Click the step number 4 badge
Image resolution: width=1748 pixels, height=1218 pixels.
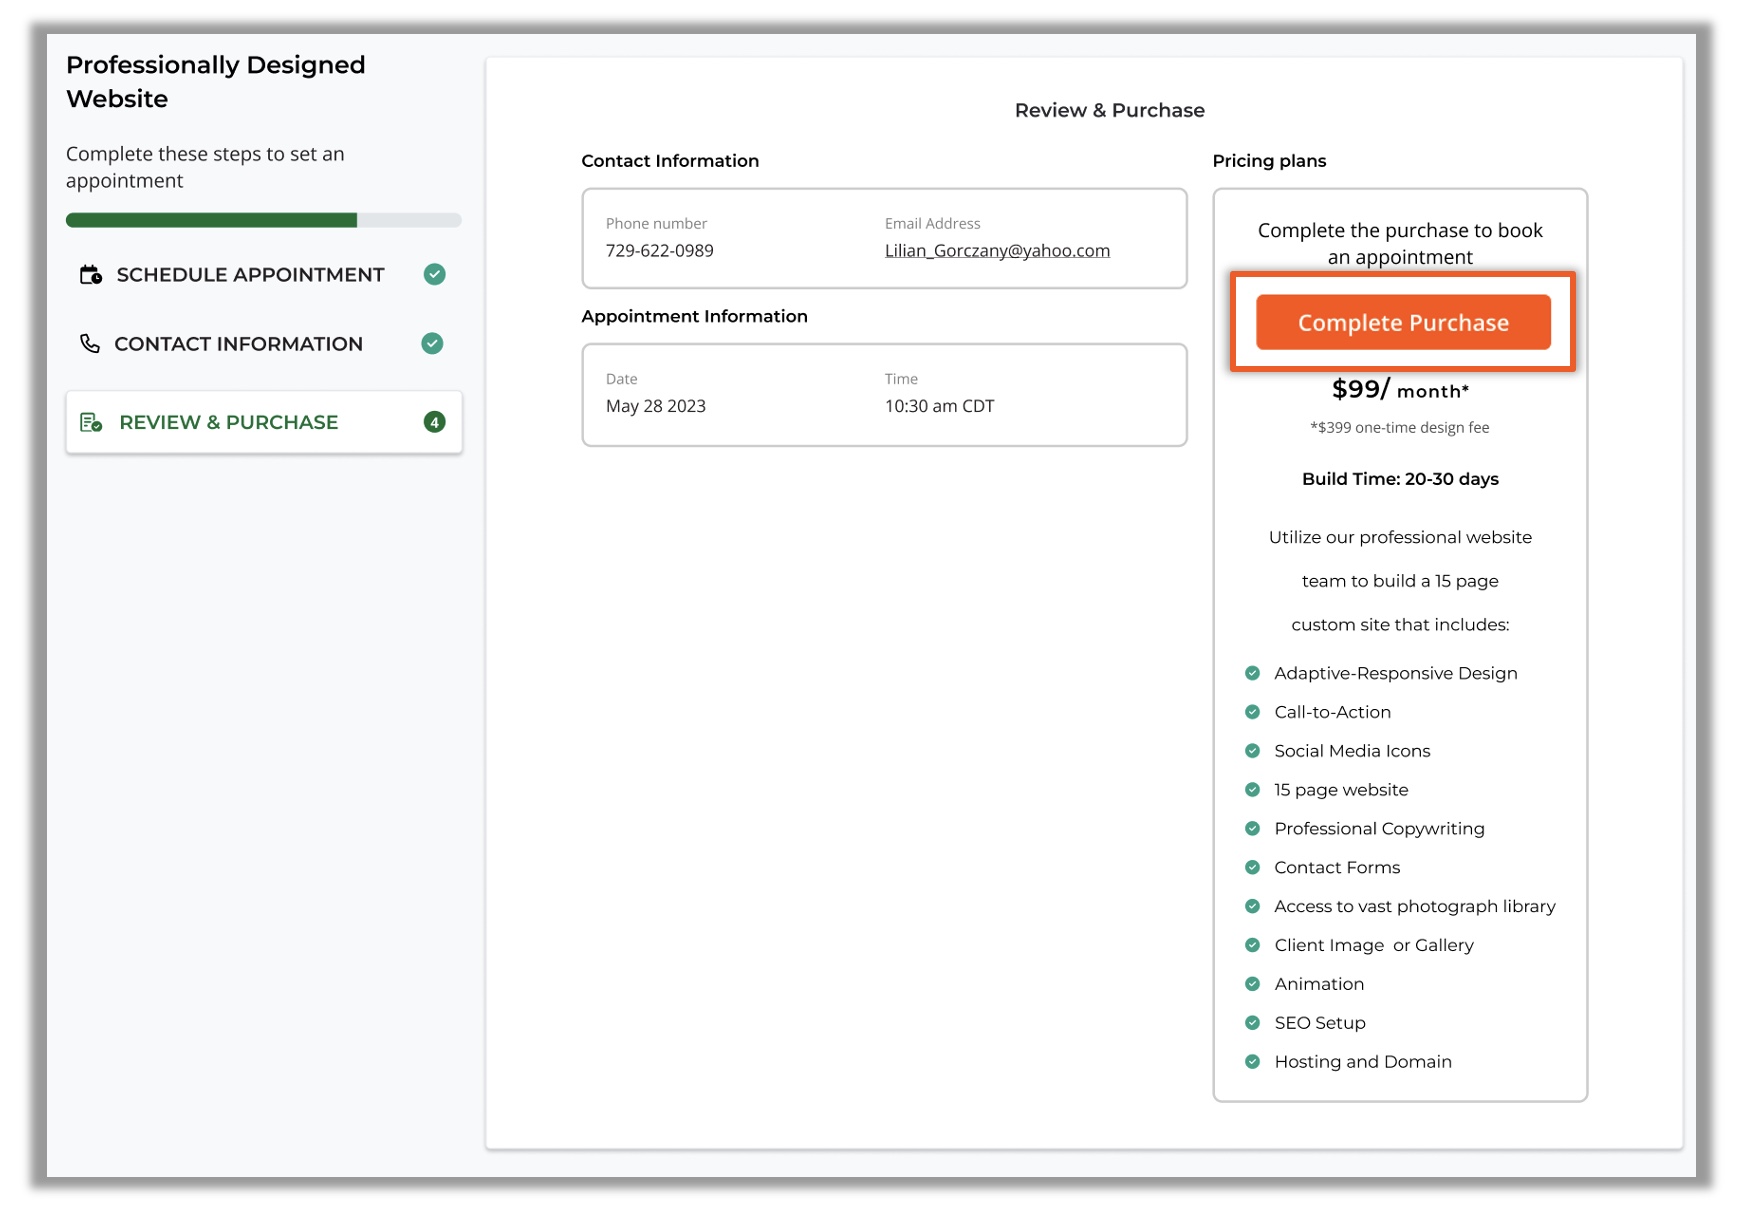[434, 423]
